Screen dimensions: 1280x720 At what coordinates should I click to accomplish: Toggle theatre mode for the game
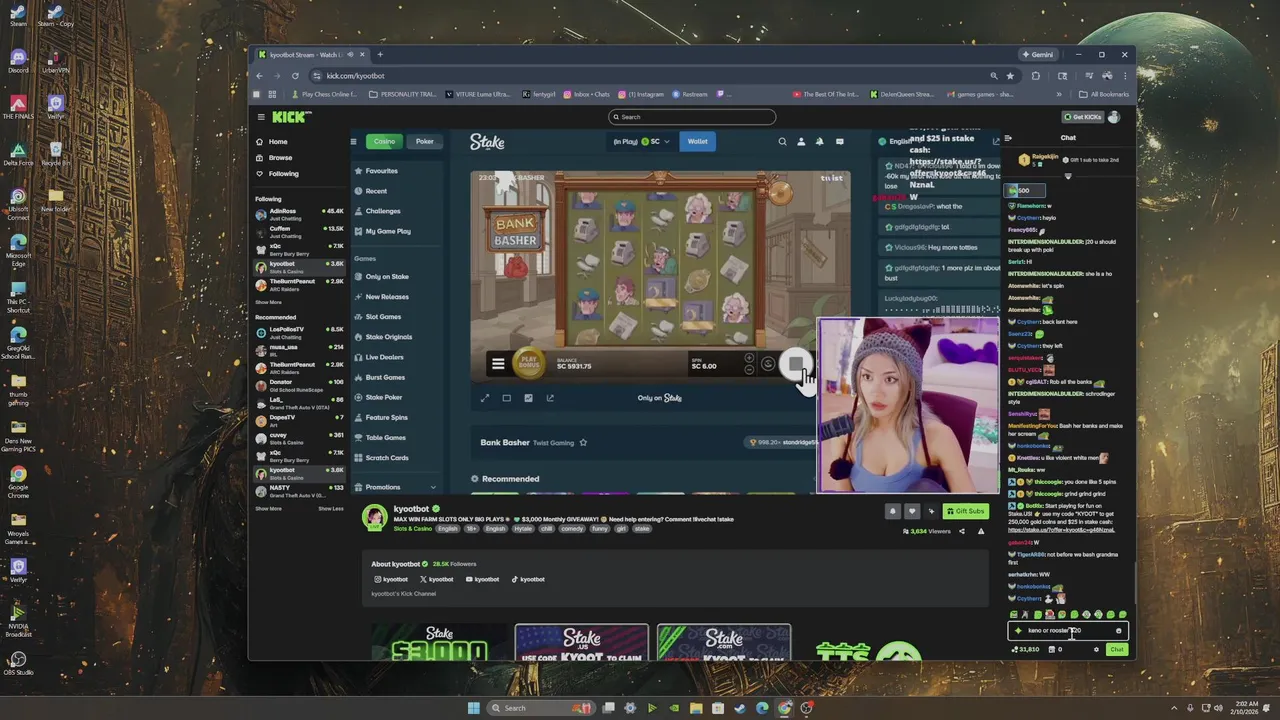click(507, 398)
